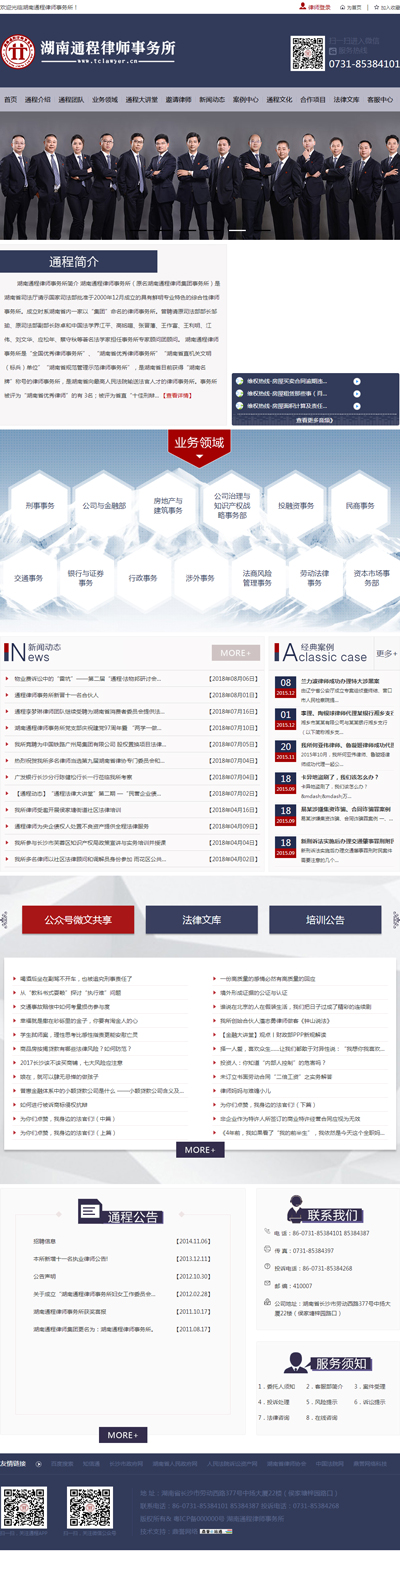Screen dimensions: 400x1588
Task: Select the 民商事务 hexagon
Action: pos(360,506)
